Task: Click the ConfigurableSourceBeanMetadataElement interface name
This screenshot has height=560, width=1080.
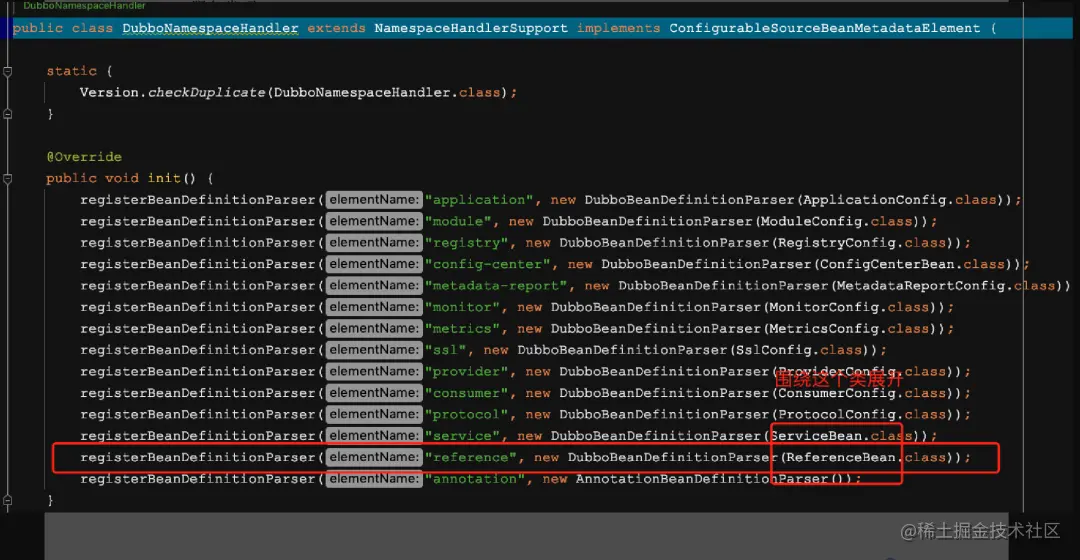Action: click(x=824, y=28)
